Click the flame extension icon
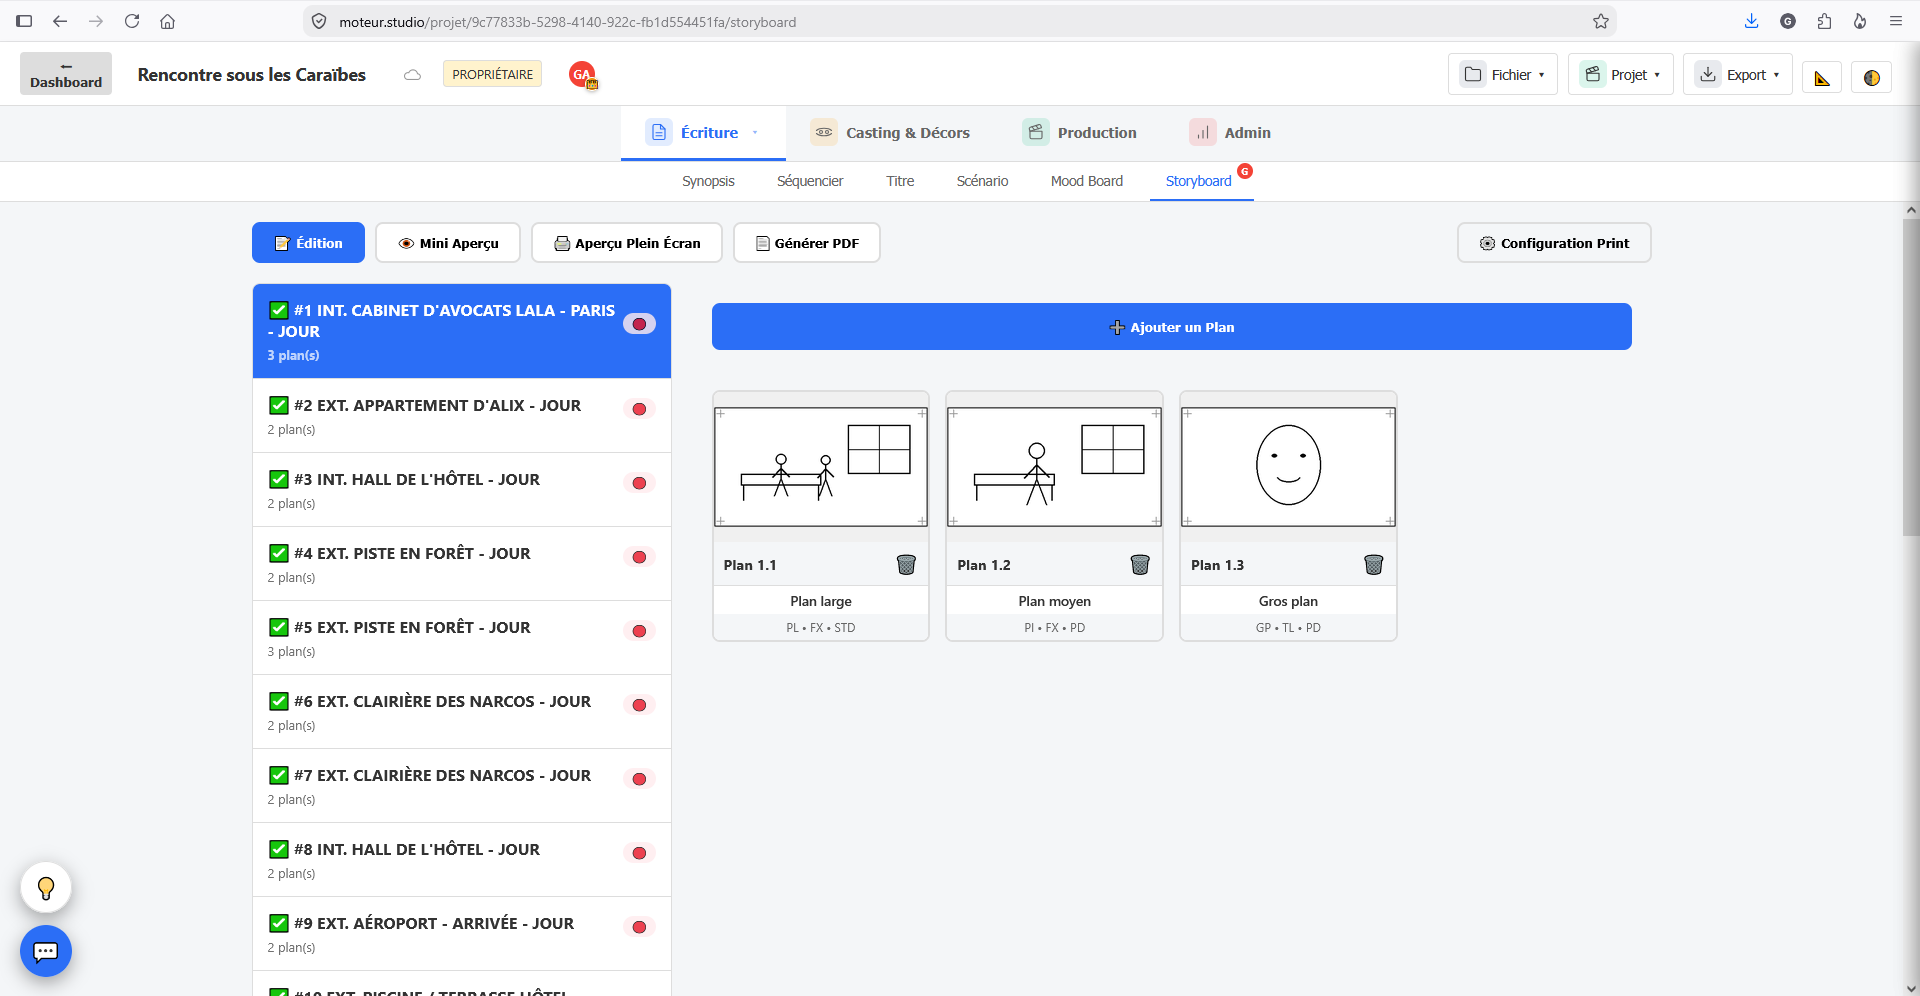1920x996 pixels. [x=1860, y=21]
